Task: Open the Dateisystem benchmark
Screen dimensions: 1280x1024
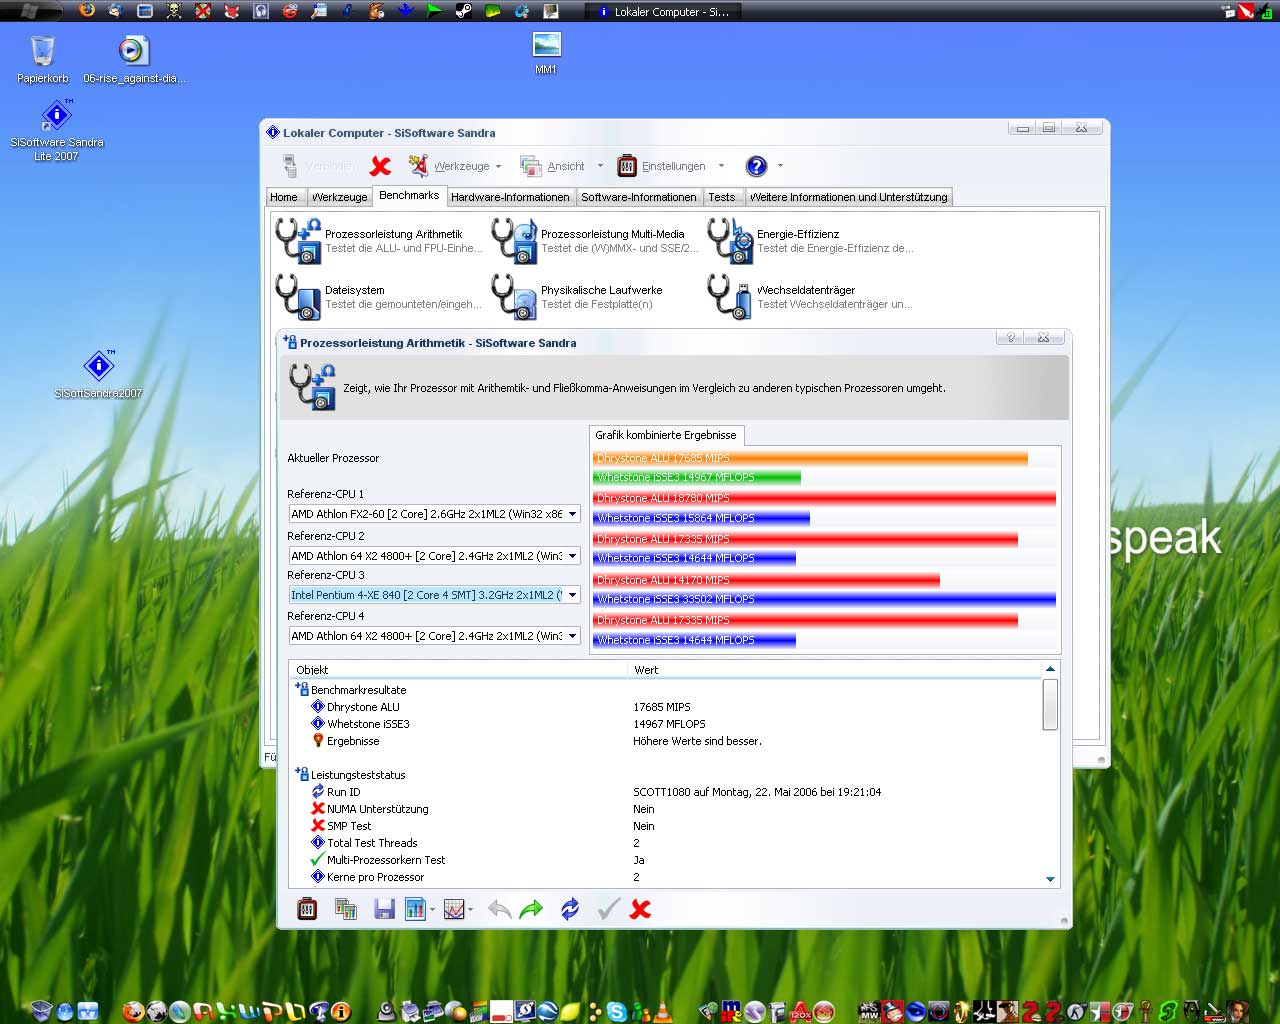Action: click(298, 296)
